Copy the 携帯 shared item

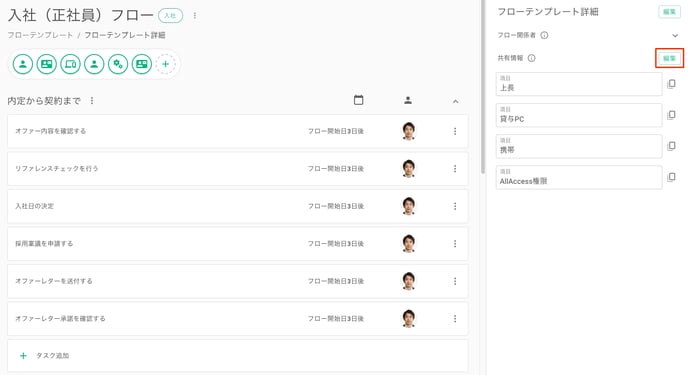point(671,146)
